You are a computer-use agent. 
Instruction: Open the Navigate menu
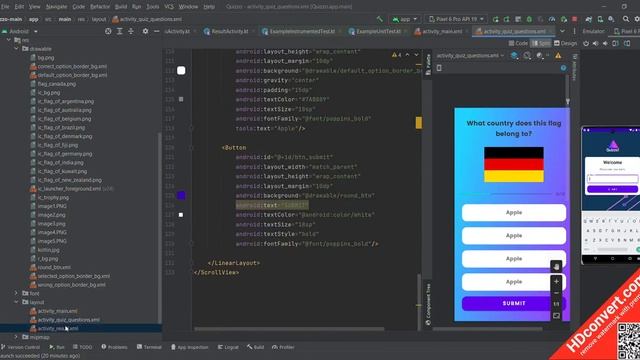pyautogui.click(x=56, y=7)
